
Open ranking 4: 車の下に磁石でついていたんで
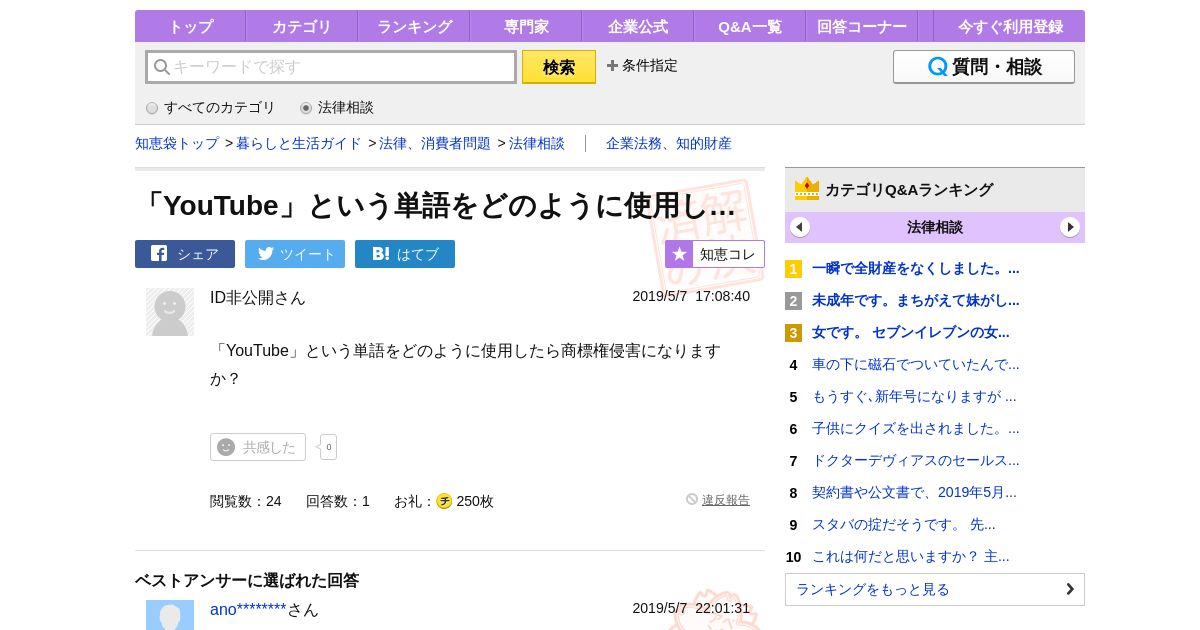(x=915, y=364)
